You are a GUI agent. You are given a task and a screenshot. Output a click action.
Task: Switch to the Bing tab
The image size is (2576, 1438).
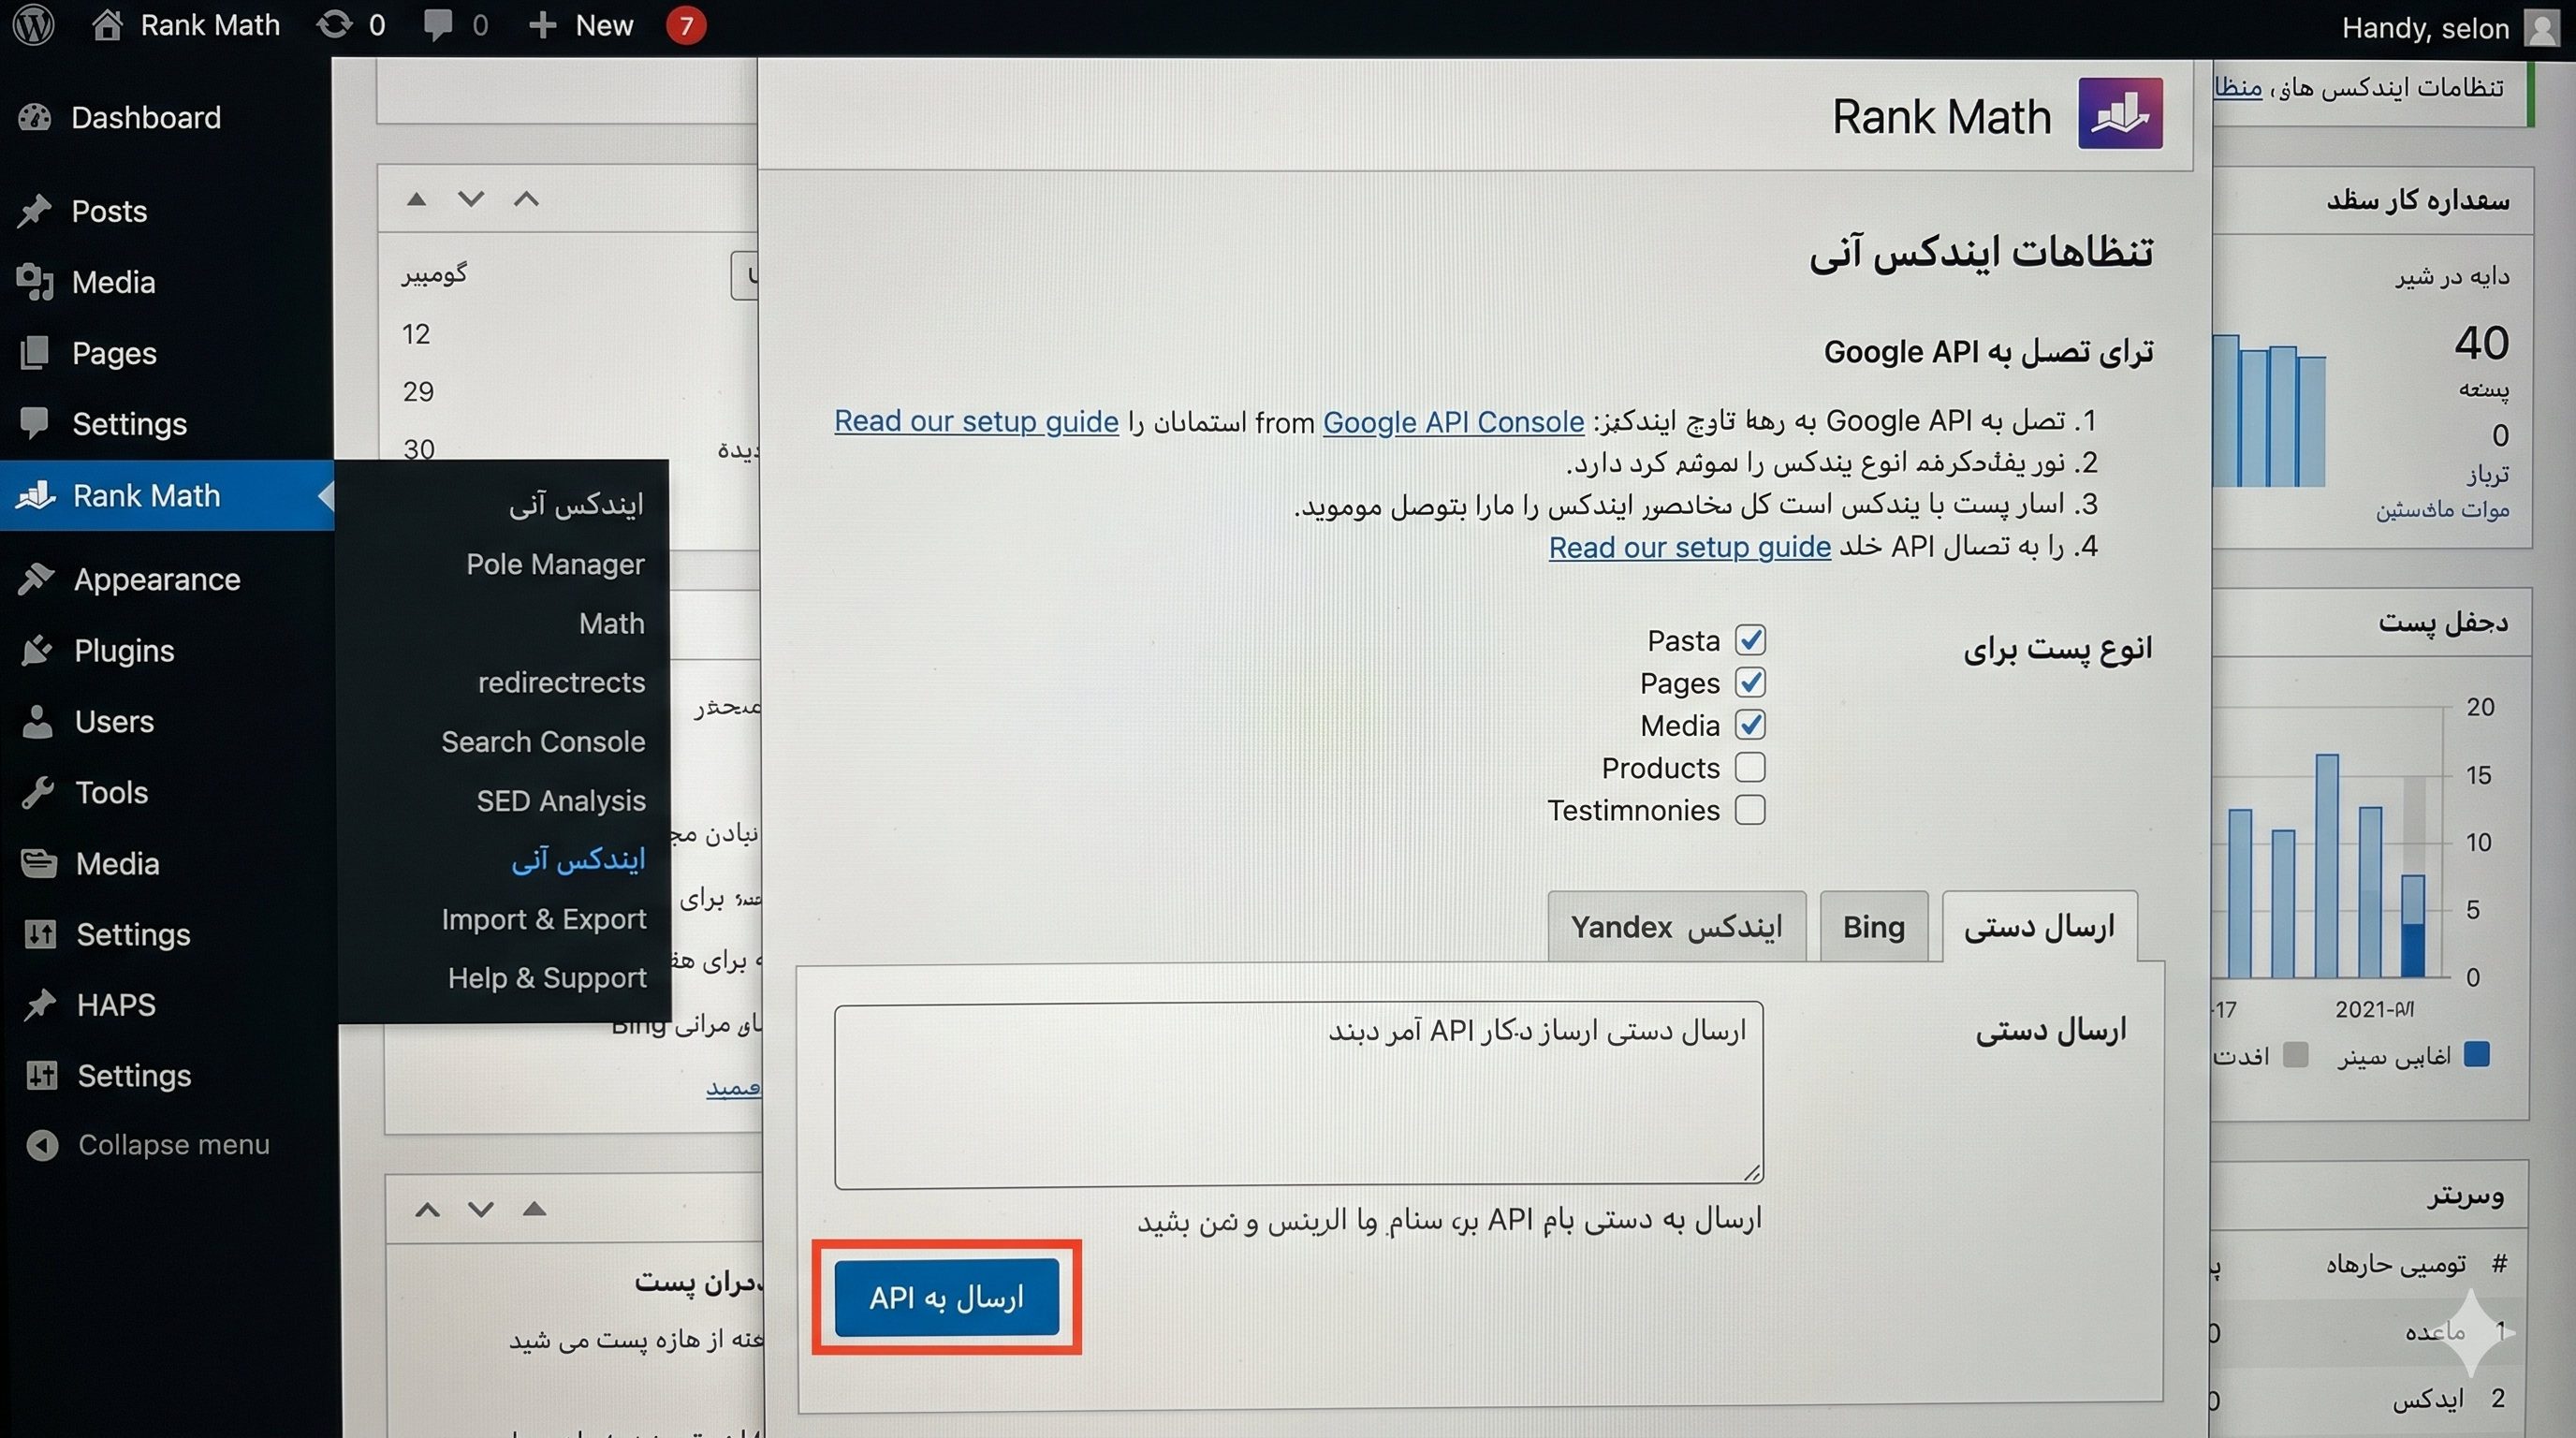tap(1874, 927)
